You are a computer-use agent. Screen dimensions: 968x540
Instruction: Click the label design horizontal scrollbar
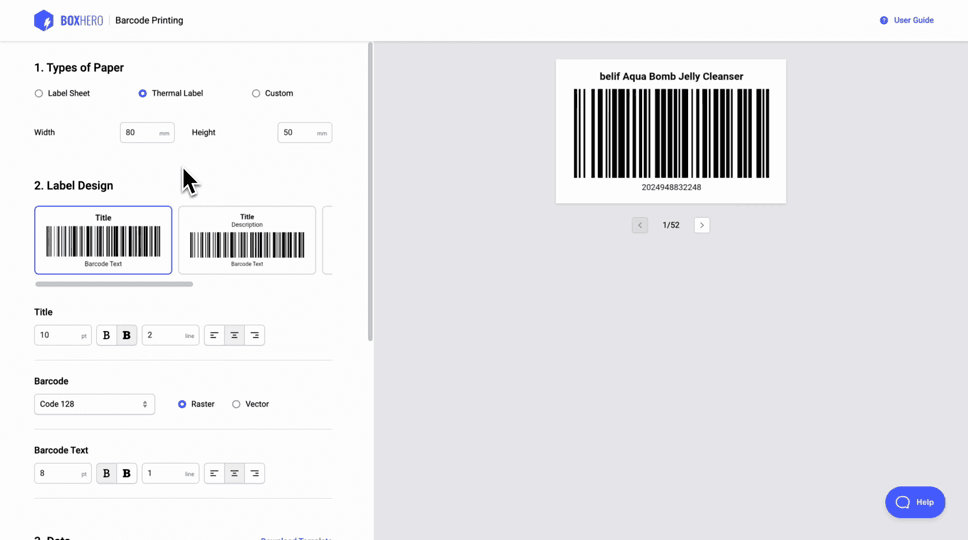pyautogui.click(x=114, y=284)
